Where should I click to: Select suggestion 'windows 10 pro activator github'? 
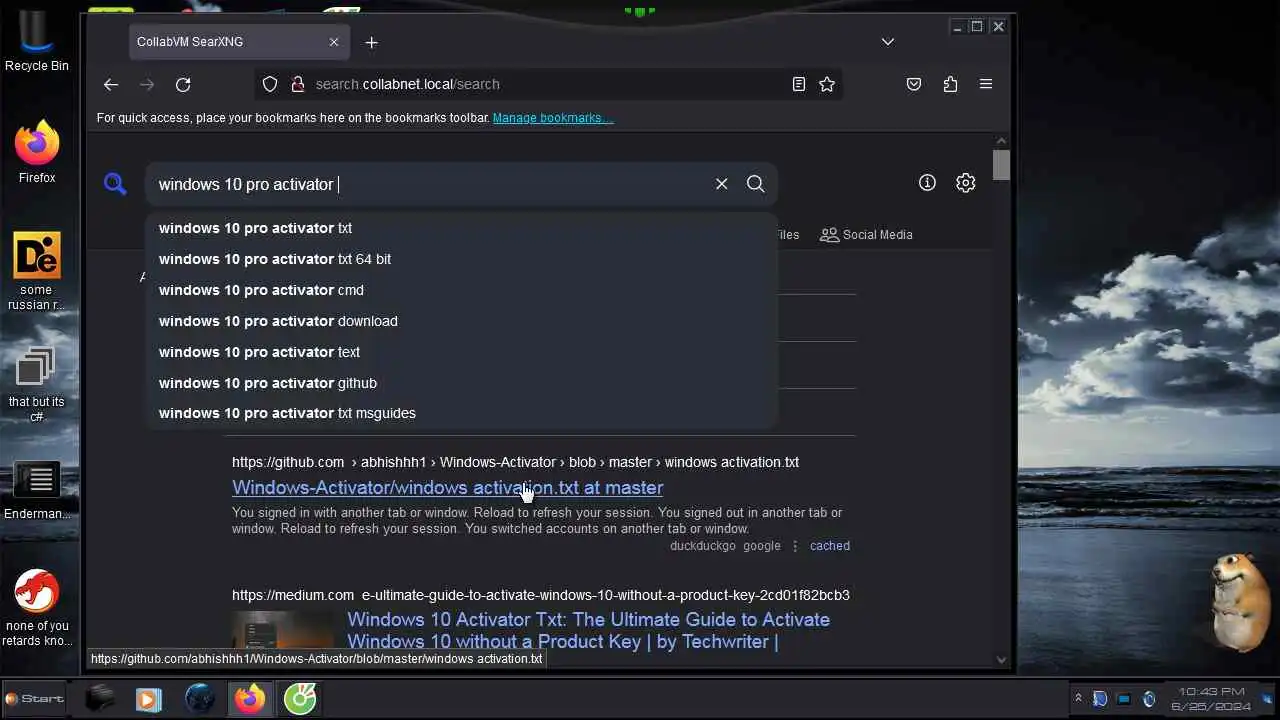[461, 383]
